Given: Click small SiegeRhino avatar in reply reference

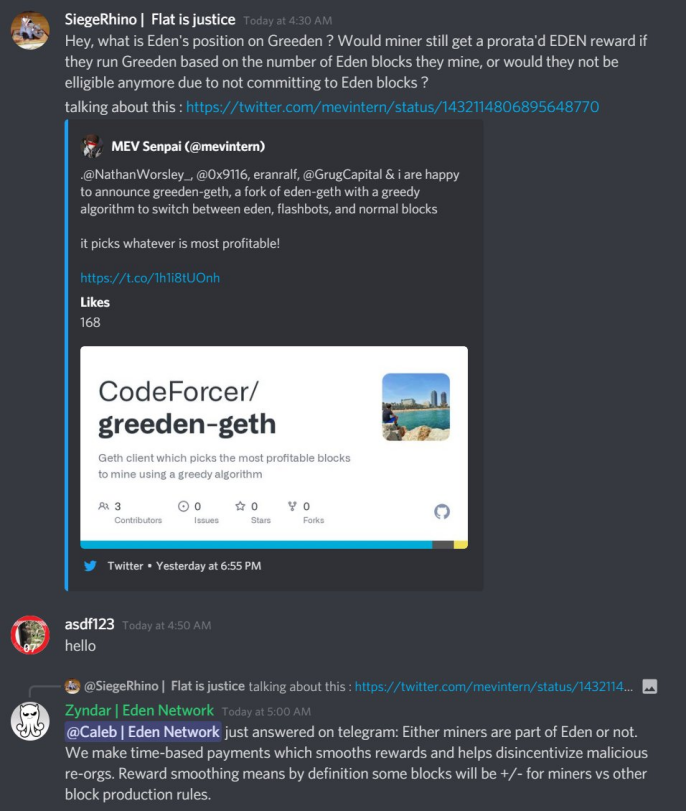Looking at the screenshot, I should tap(72, 686).
